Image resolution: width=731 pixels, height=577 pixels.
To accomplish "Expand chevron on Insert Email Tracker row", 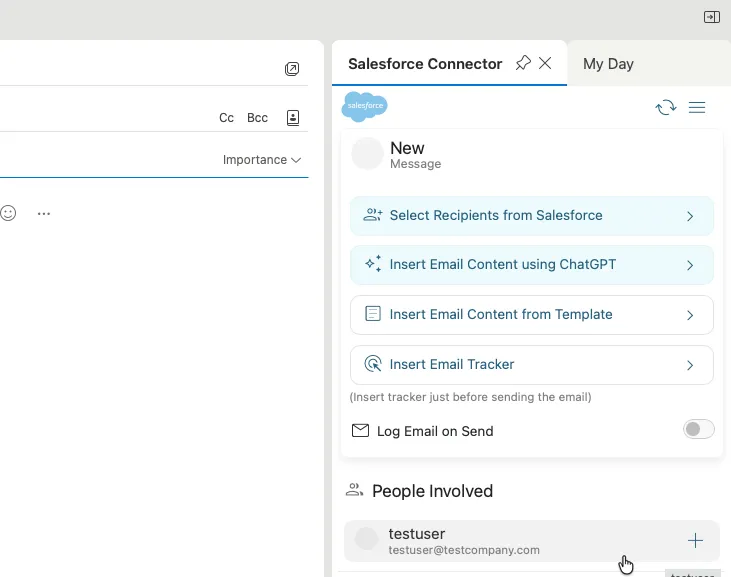I will pos(690,365).
